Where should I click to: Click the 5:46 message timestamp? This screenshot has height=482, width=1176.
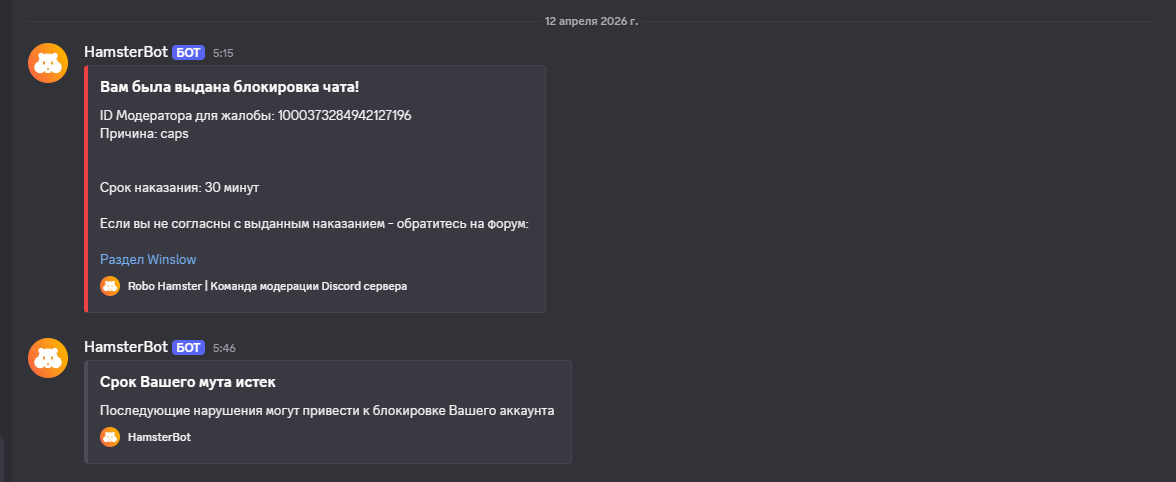224,348
